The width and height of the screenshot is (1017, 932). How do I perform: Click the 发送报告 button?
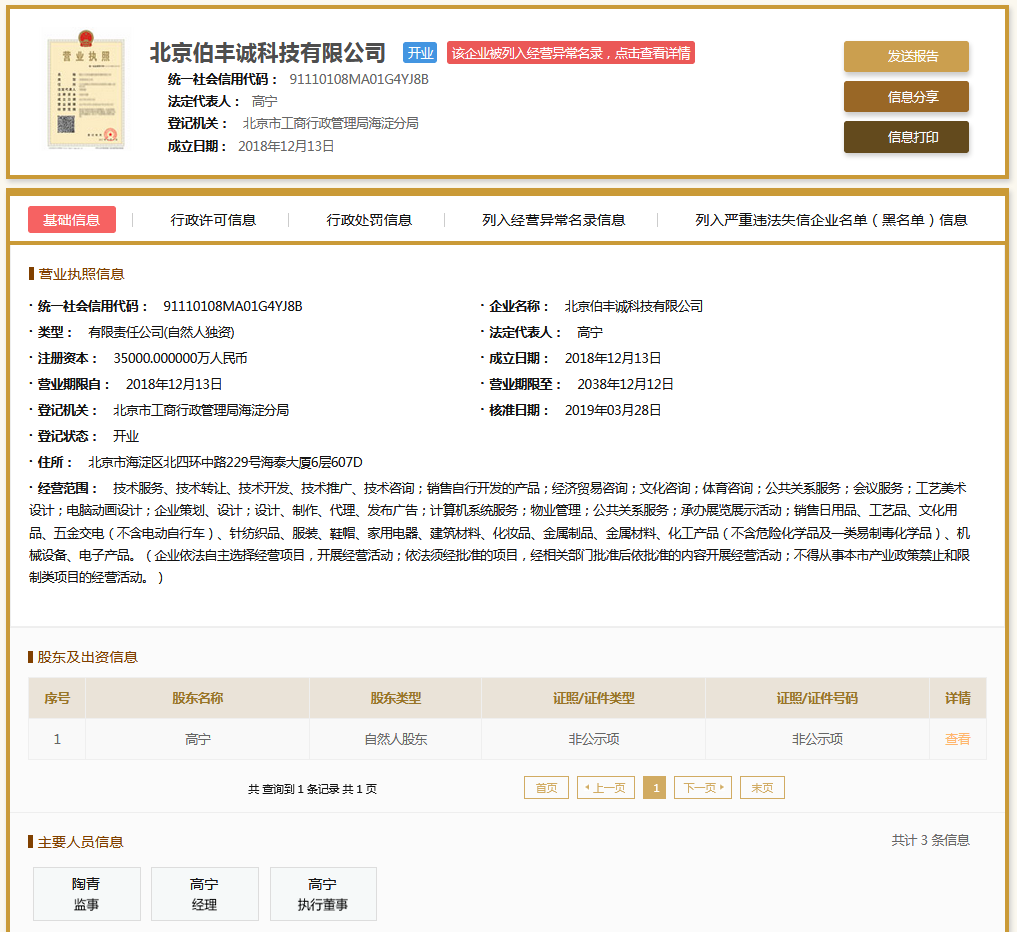click(x=905, y=57)
